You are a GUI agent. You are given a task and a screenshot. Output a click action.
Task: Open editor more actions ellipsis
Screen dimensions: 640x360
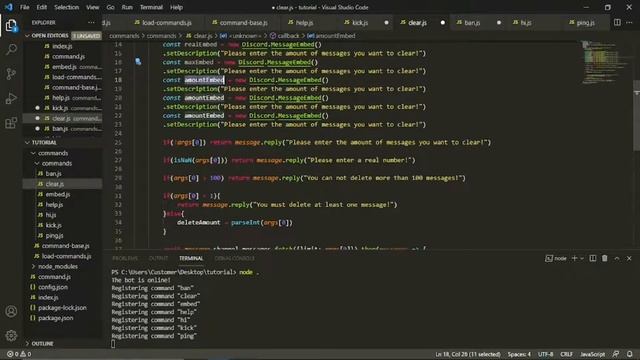coord(629,22)
